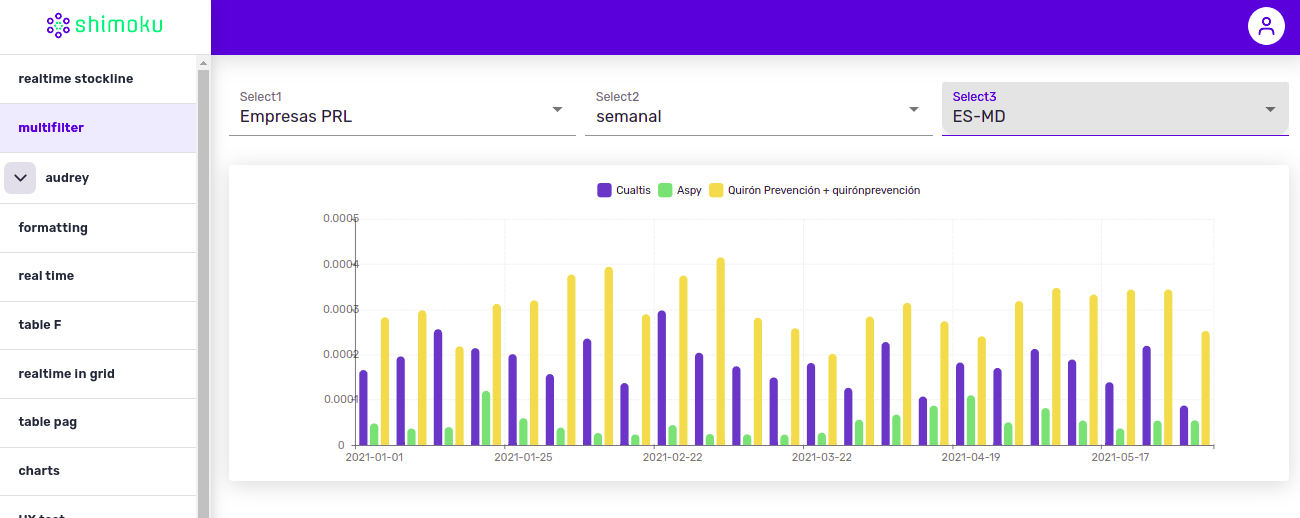Viewport: 1300px width, 518px height.
Task: Go to realtime in grid page
Action: point(98,374)
